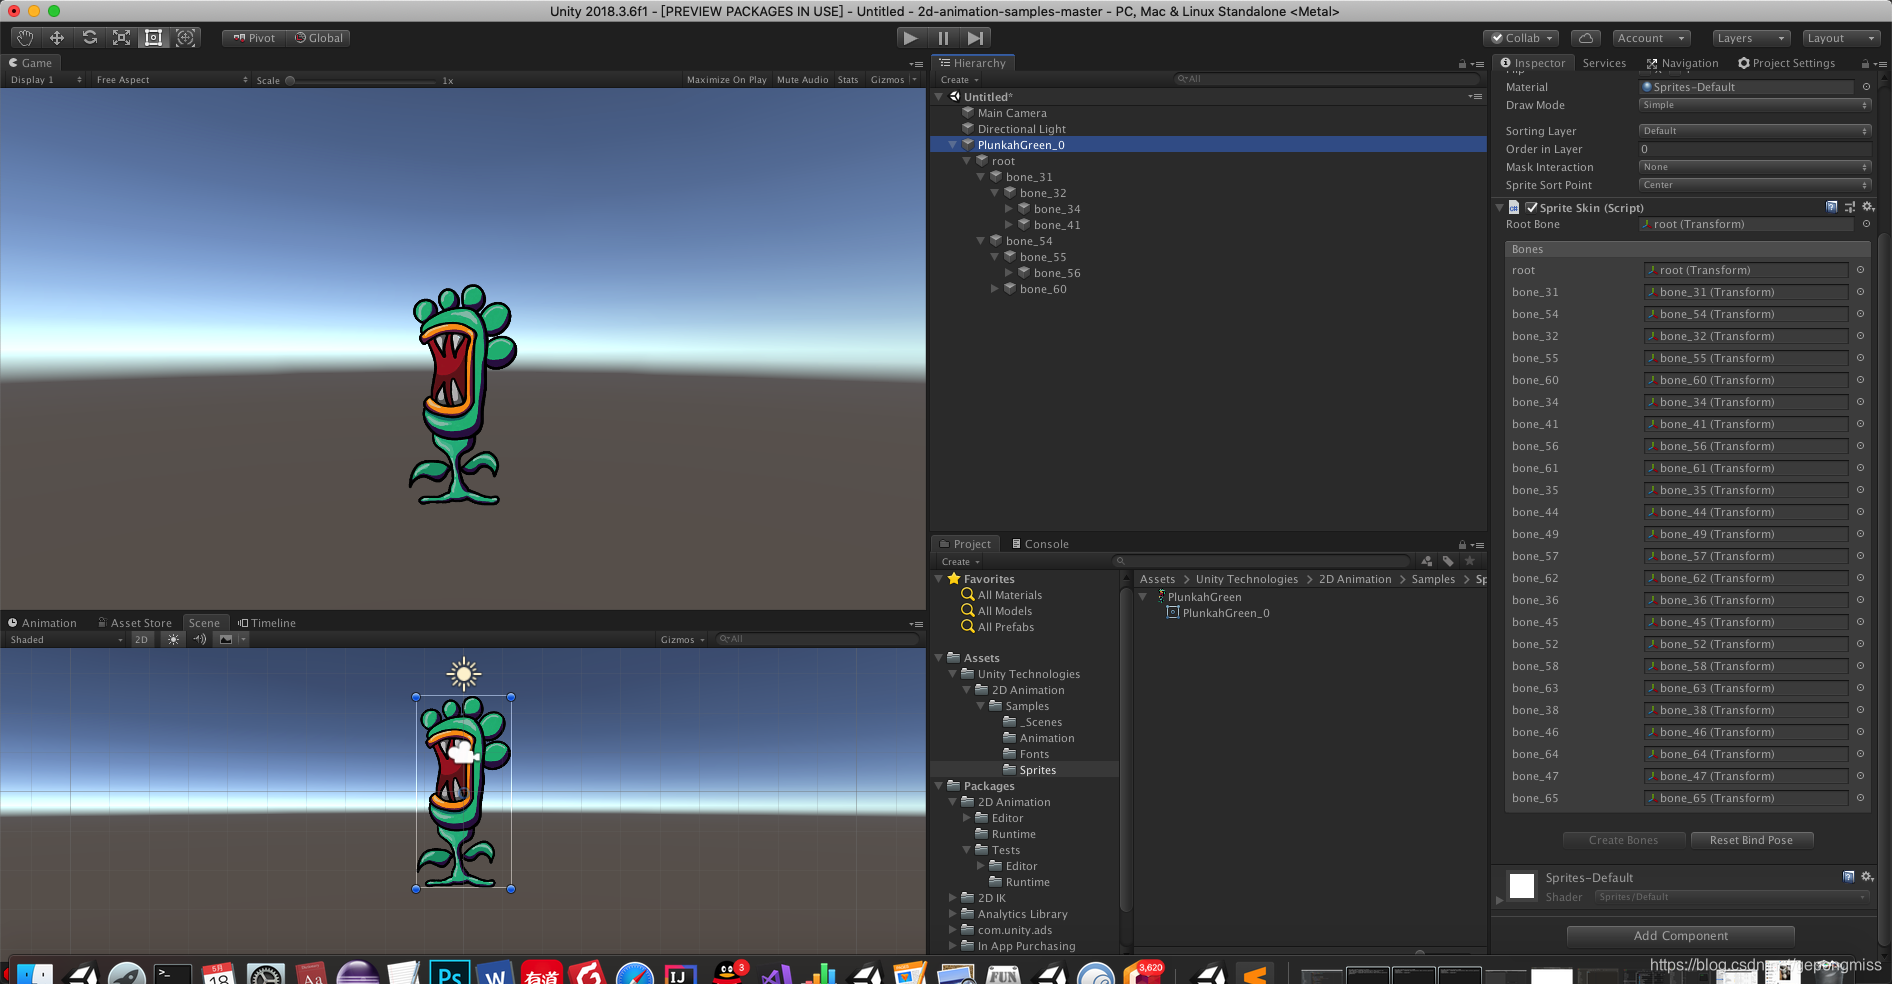Switch to Animation tab
Viewport: 1892px width, 984px height.
42,623
